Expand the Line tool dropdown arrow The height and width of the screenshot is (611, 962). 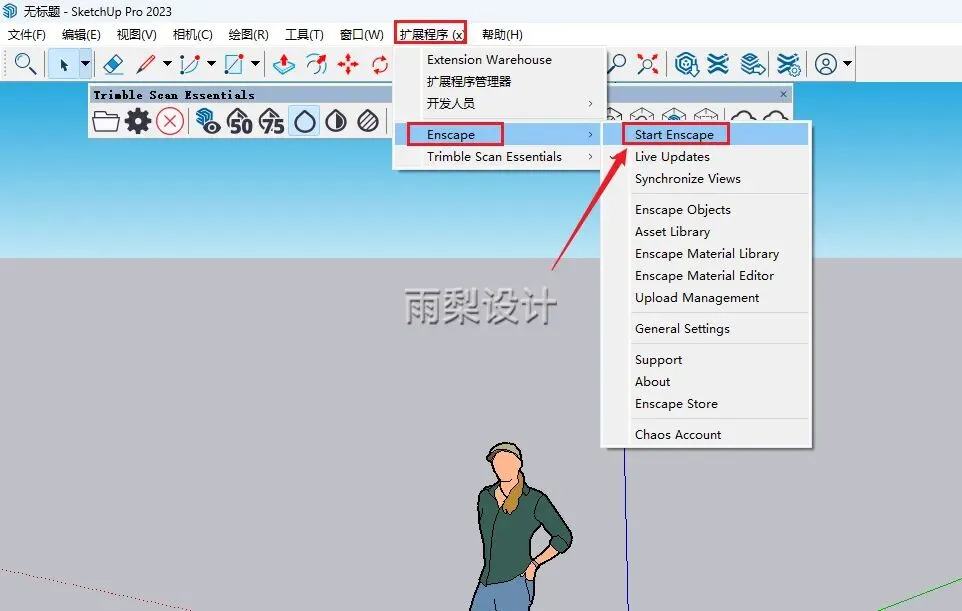(x=167, y=64)
